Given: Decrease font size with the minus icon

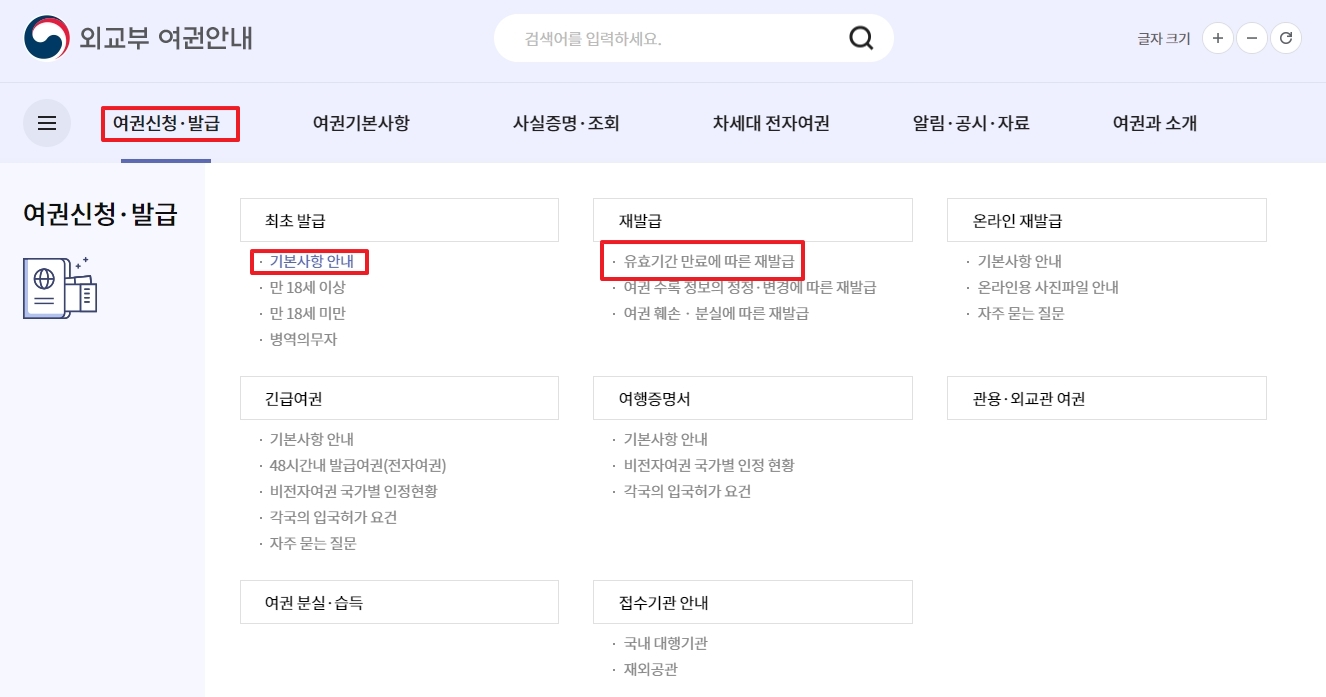Looking at the screenshot, I should (x=1252, y=38).
